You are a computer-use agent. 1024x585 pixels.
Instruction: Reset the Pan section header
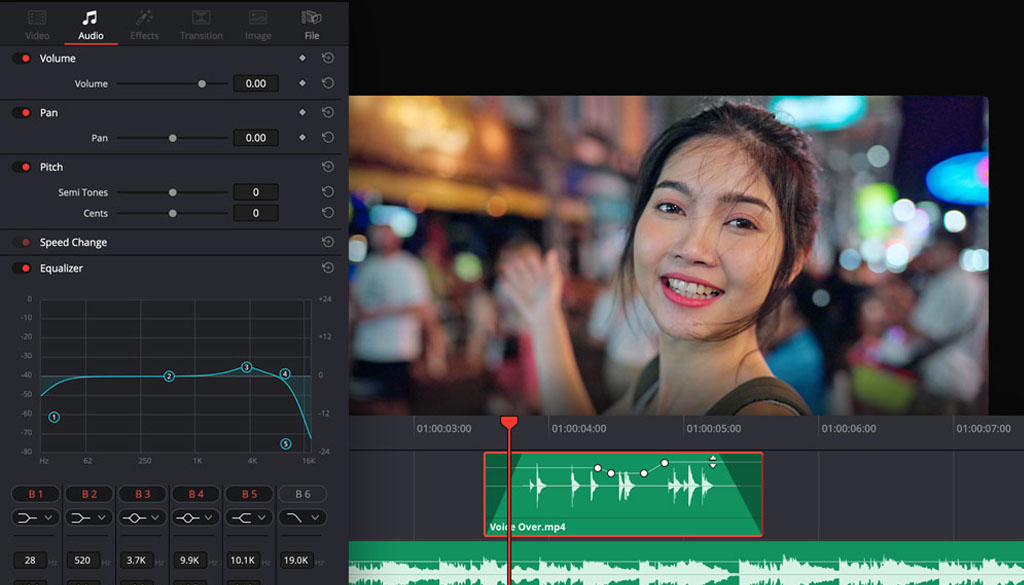[328, 112]
